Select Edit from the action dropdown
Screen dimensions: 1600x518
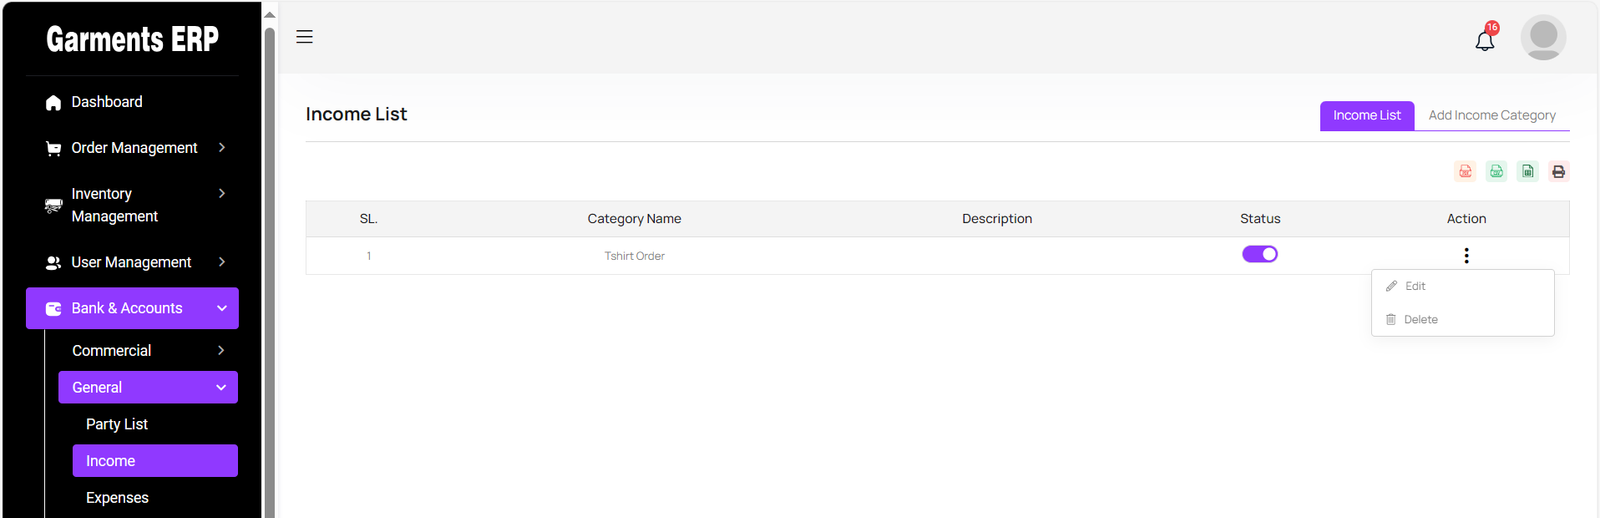coord(1414,286)
